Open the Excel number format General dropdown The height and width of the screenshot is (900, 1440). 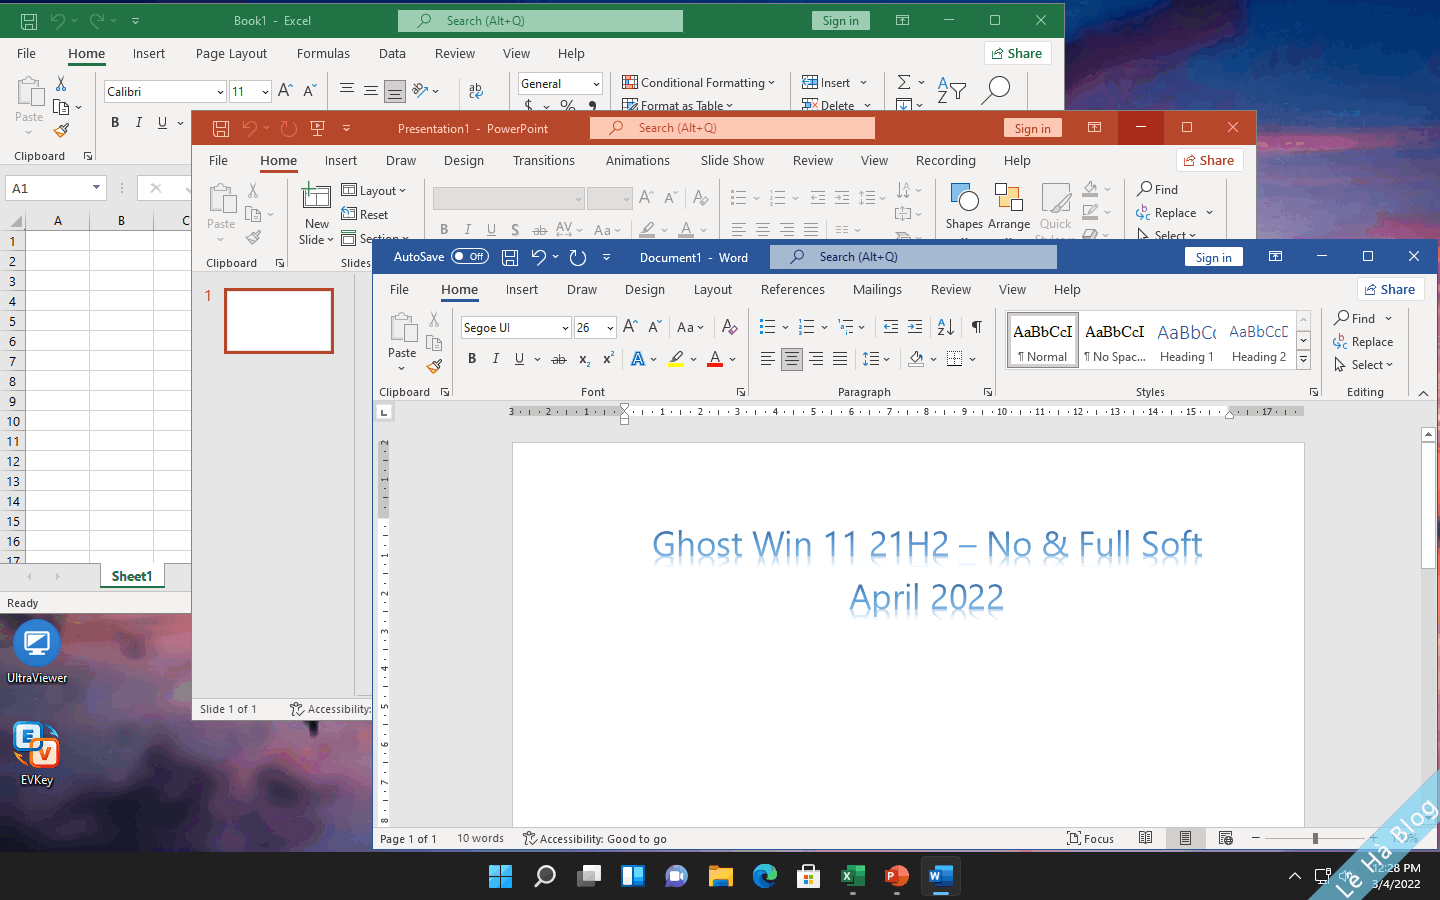(x=596, y=84)
